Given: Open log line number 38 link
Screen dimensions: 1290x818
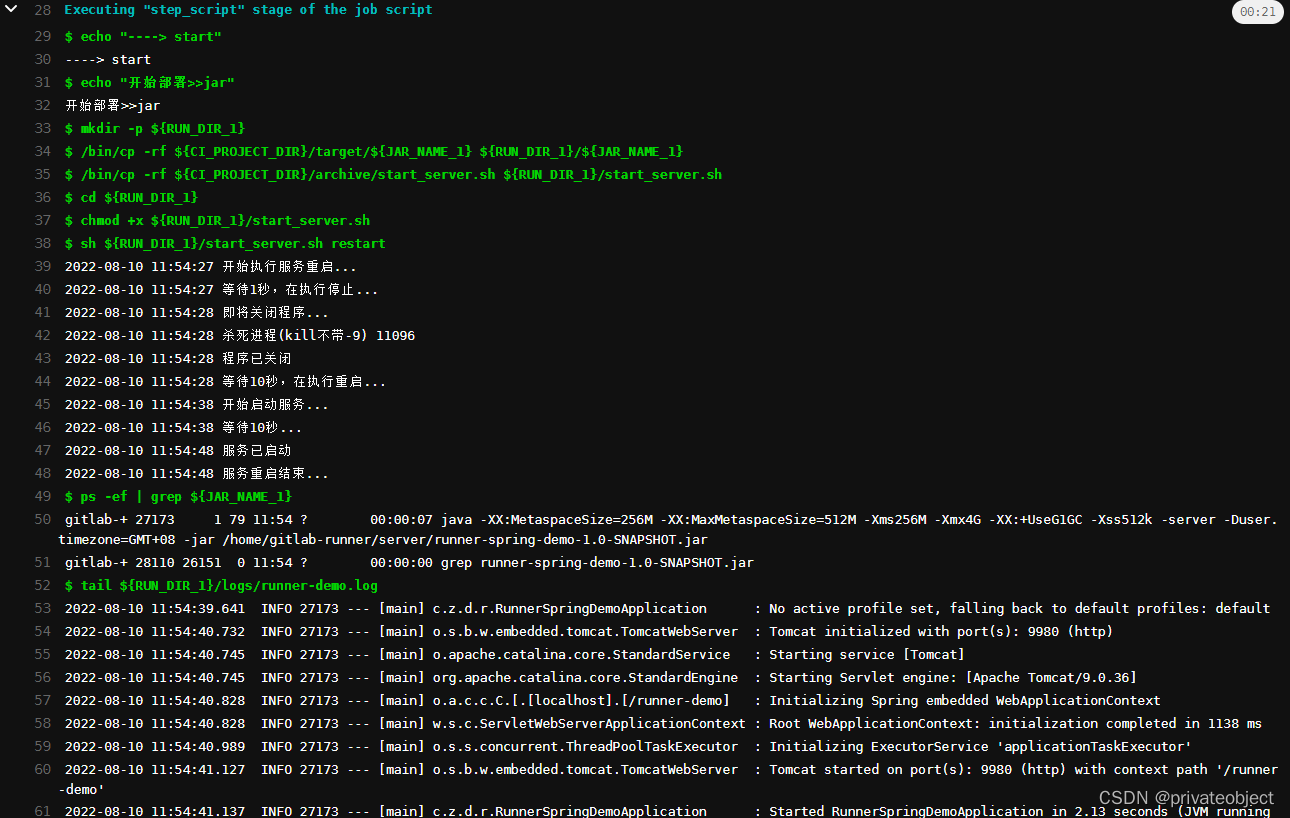Looking at the screenshot, I should [x=42, y=243].
